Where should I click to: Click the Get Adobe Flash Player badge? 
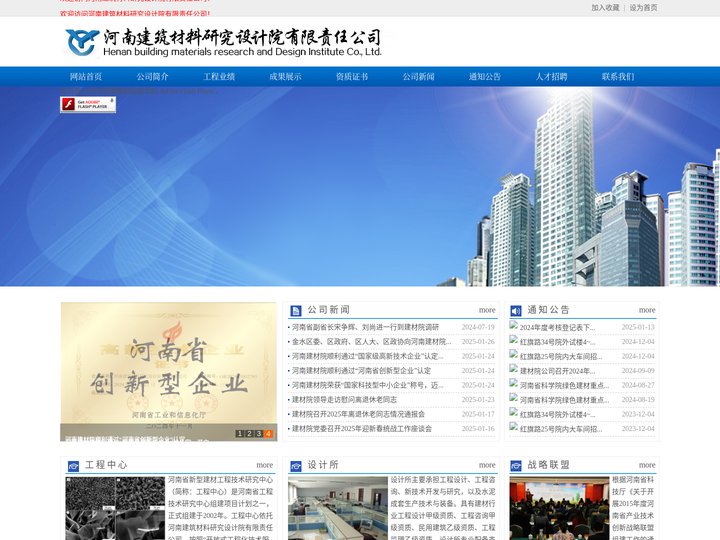pos(88,104)
